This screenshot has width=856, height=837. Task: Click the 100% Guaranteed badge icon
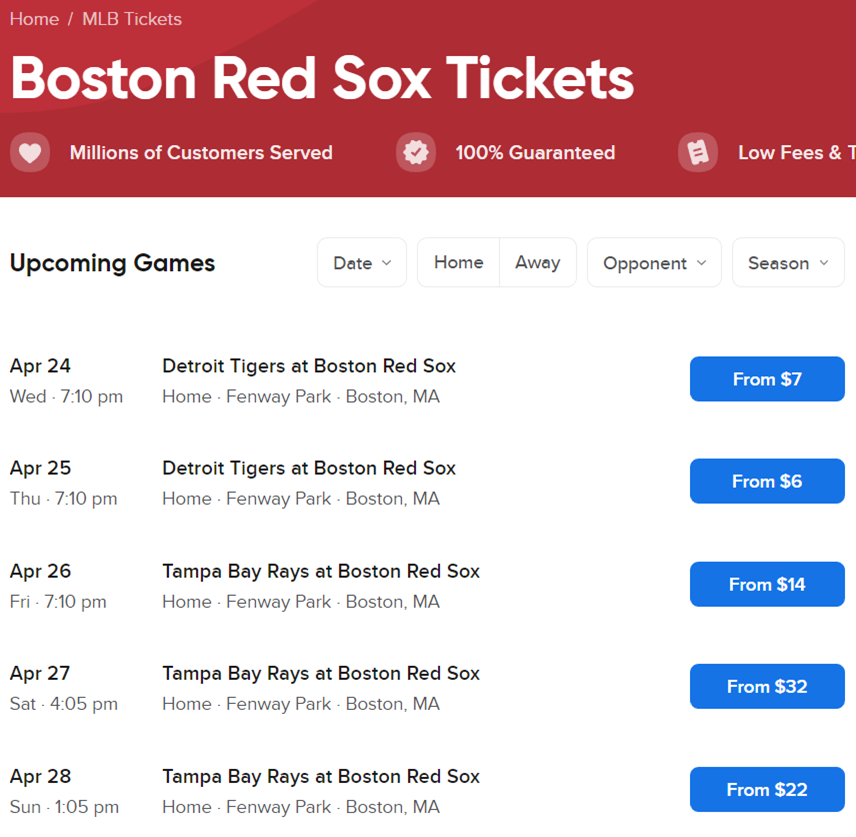click(416, 153)
